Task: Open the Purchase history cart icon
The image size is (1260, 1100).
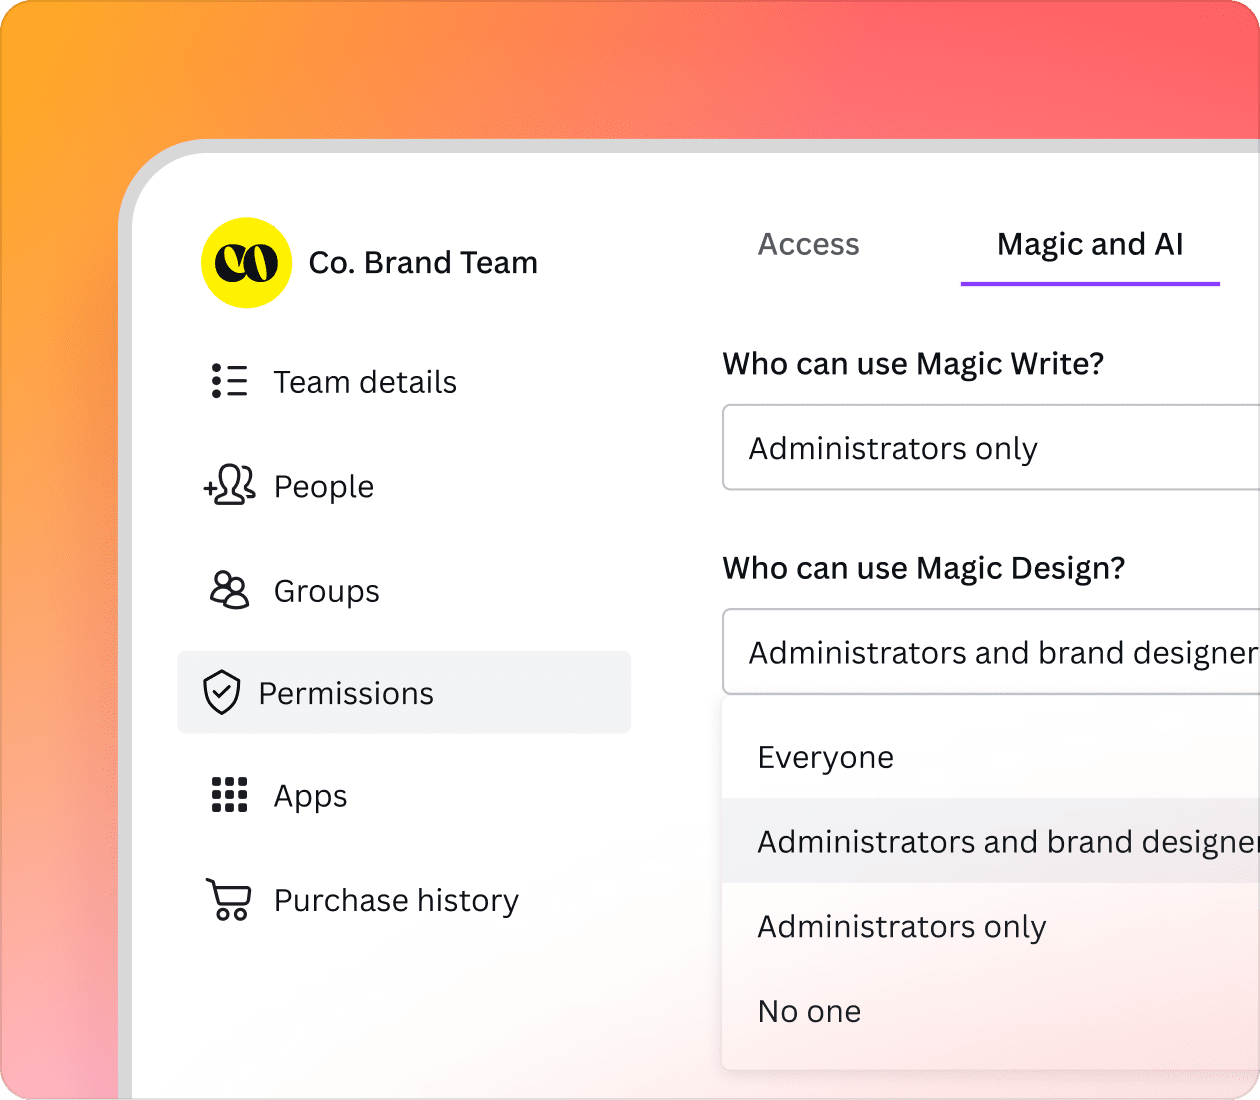Action: click(229, 899)
